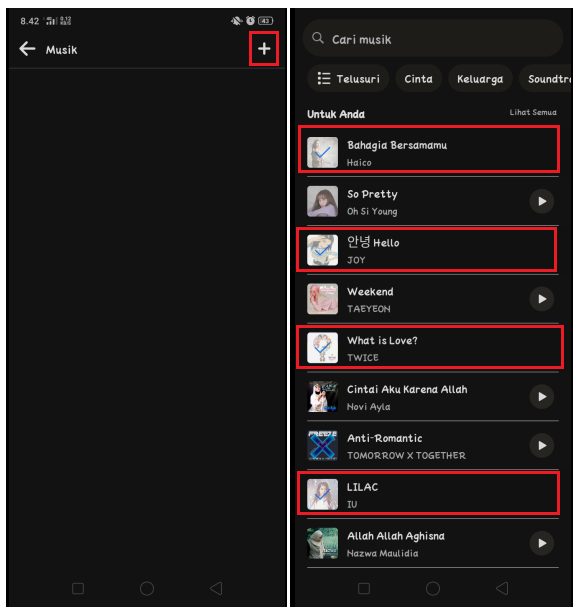Tap the battery indicator in status bar
This screenshot has width=580, height=612.
[265, 21]
